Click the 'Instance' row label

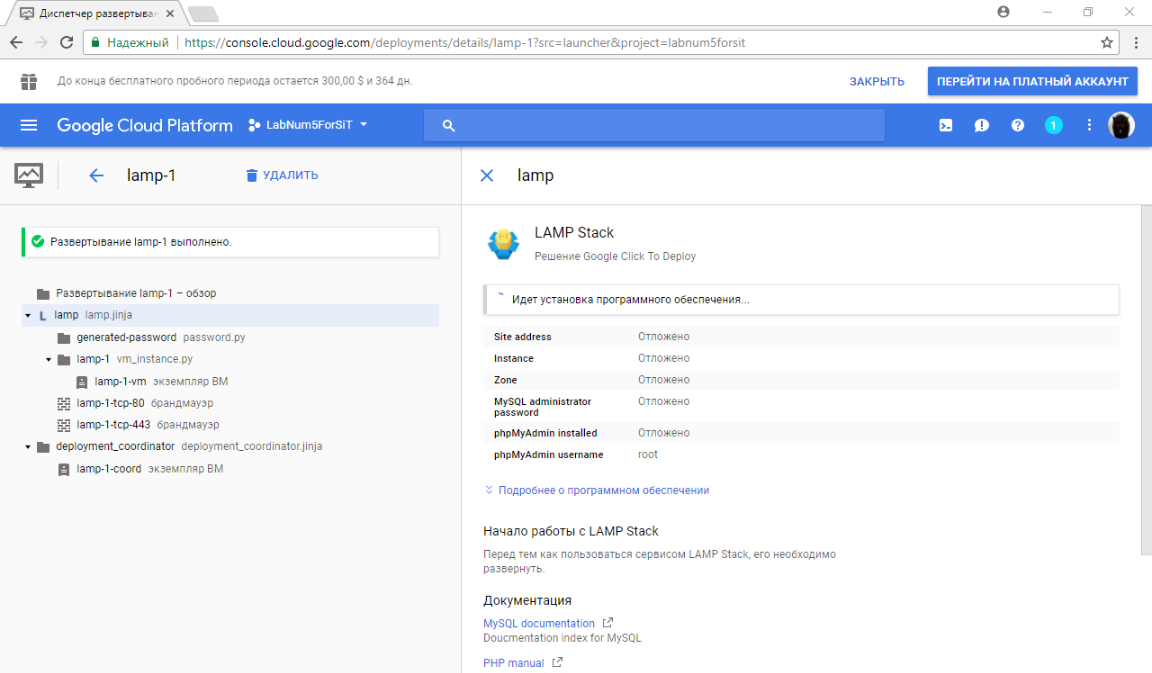tap(514, 359)
